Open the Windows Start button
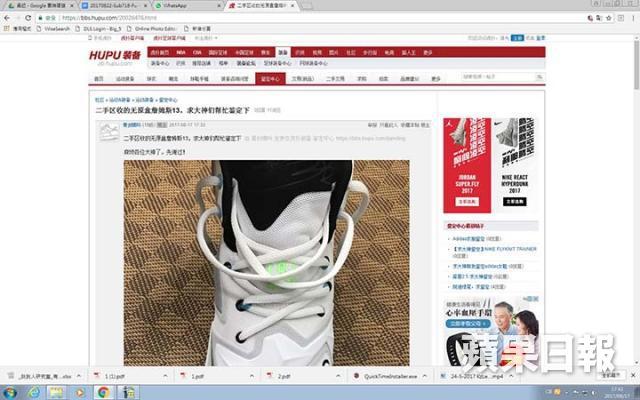The width and height of the screenshot is (640, 400). click(x=10, y=393)
